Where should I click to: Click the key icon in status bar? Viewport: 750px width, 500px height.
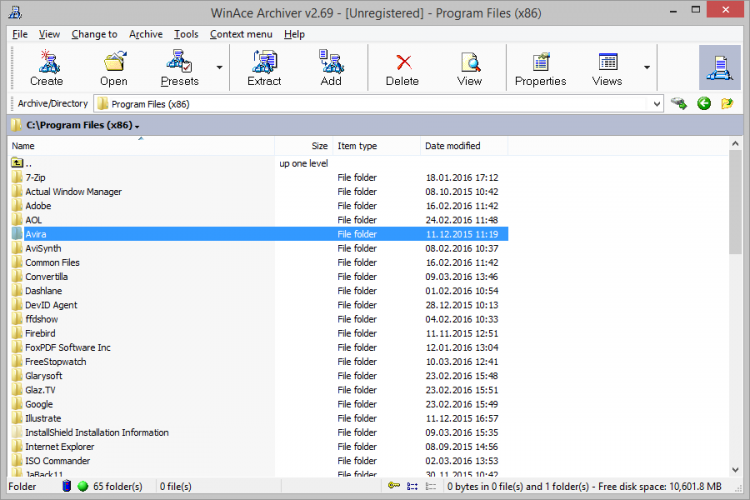click(394, 486)
